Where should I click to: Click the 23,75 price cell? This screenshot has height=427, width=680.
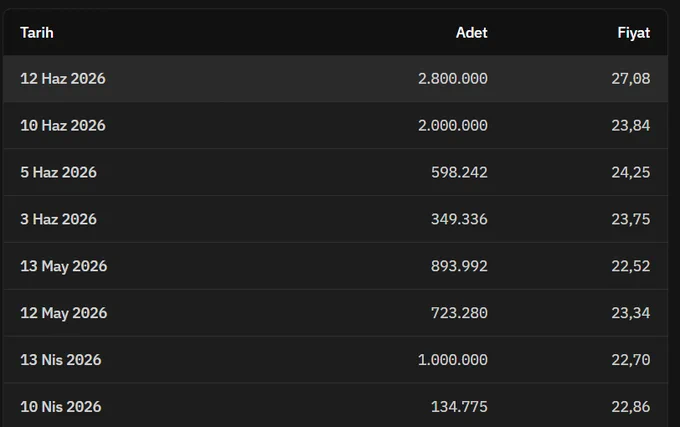point(631,219)
